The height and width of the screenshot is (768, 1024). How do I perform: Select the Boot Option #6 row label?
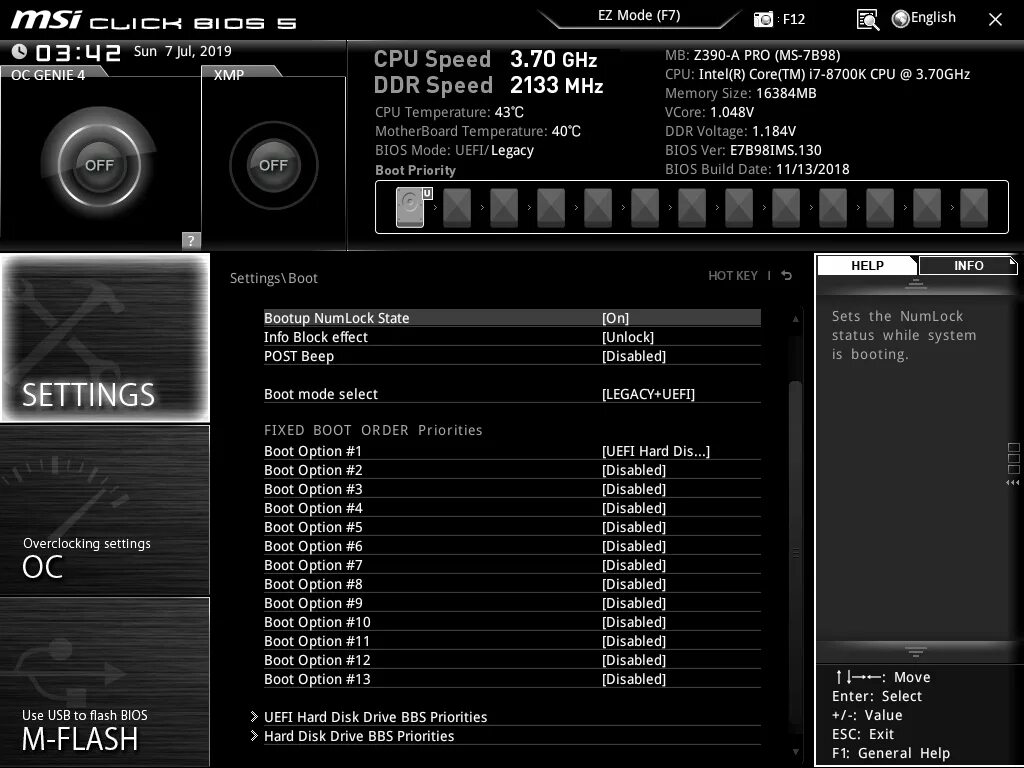(313, 546)
